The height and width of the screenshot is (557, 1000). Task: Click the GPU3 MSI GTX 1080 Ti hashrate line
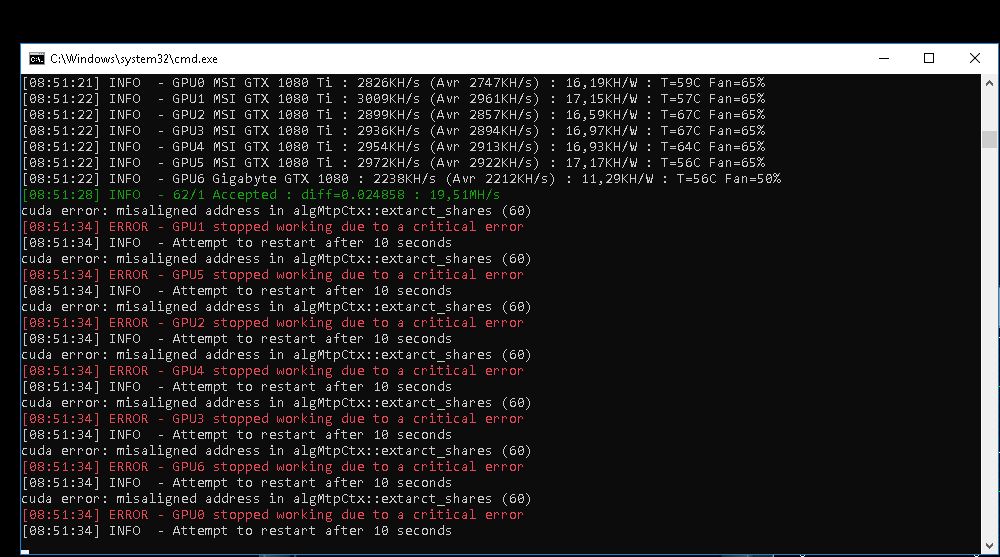393,131
